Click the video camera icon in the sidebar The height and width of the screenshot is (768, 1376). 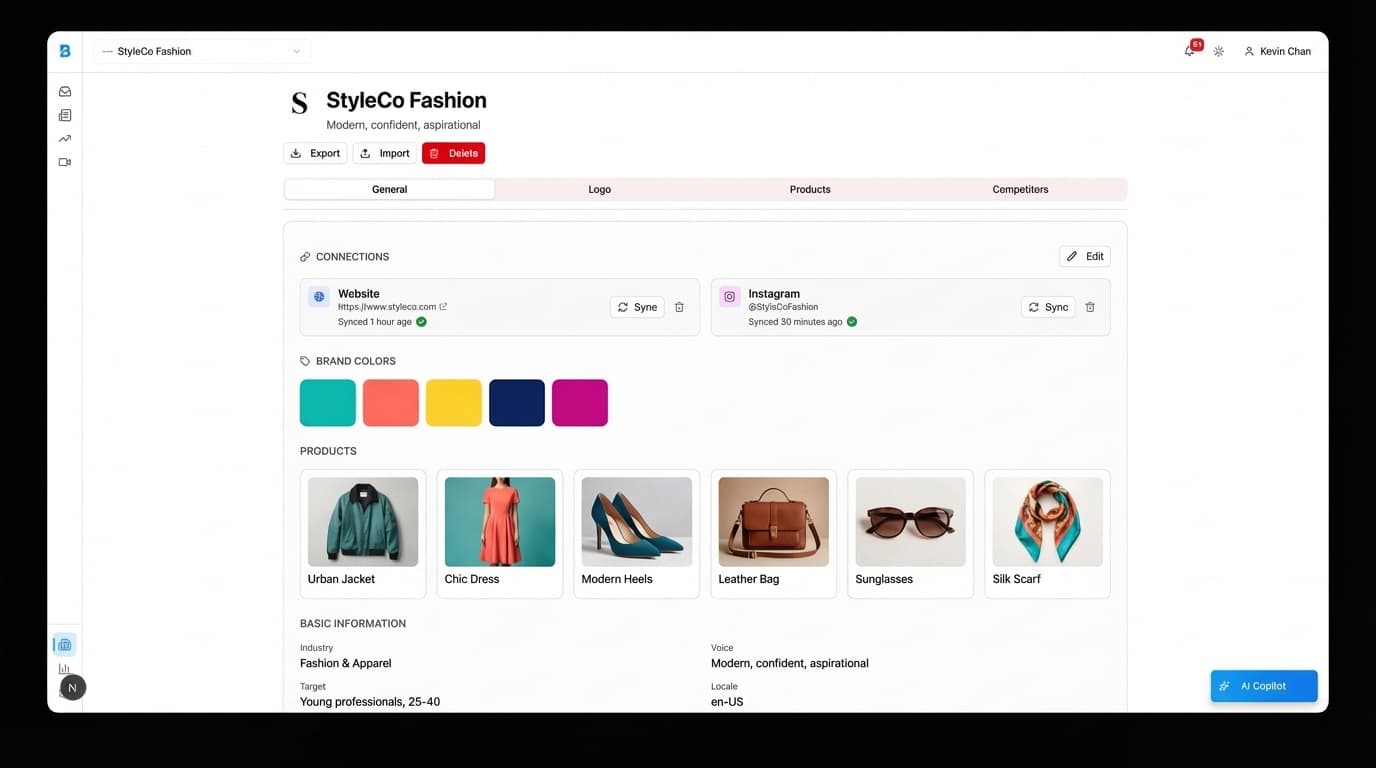click(64, 161)
